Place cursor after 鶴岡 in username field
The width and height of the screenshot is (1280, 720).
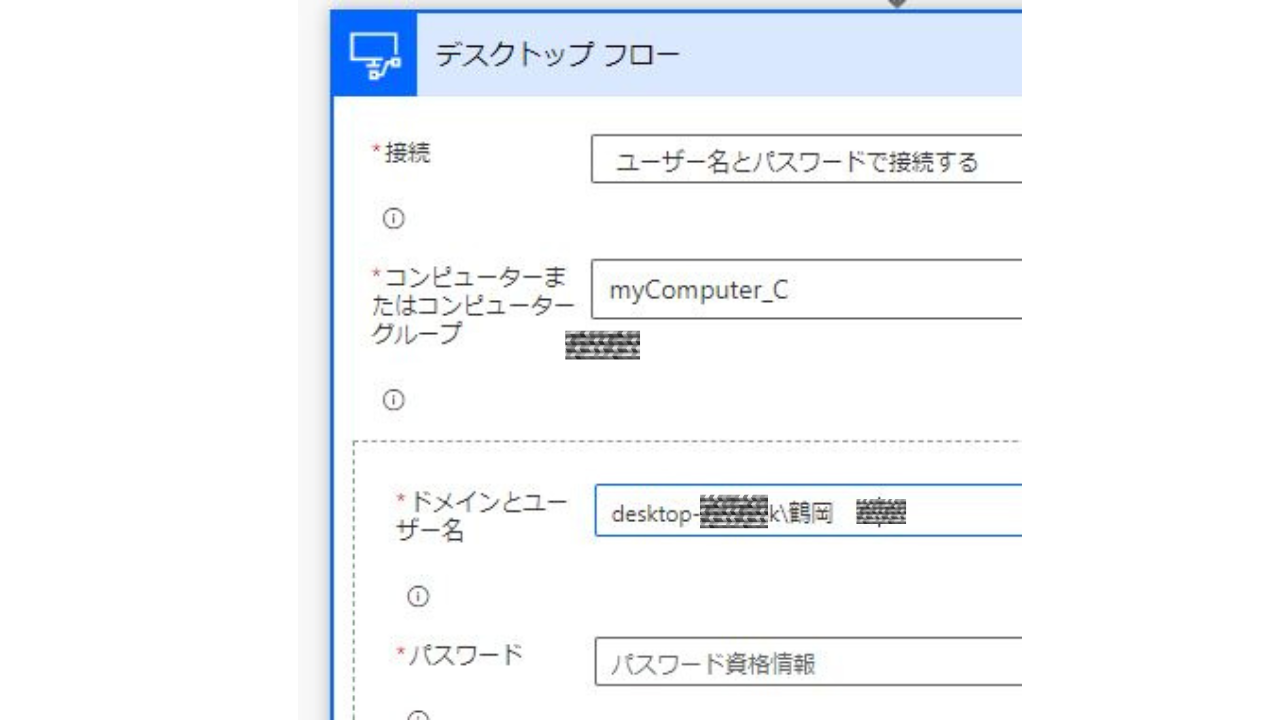(836, 513)
